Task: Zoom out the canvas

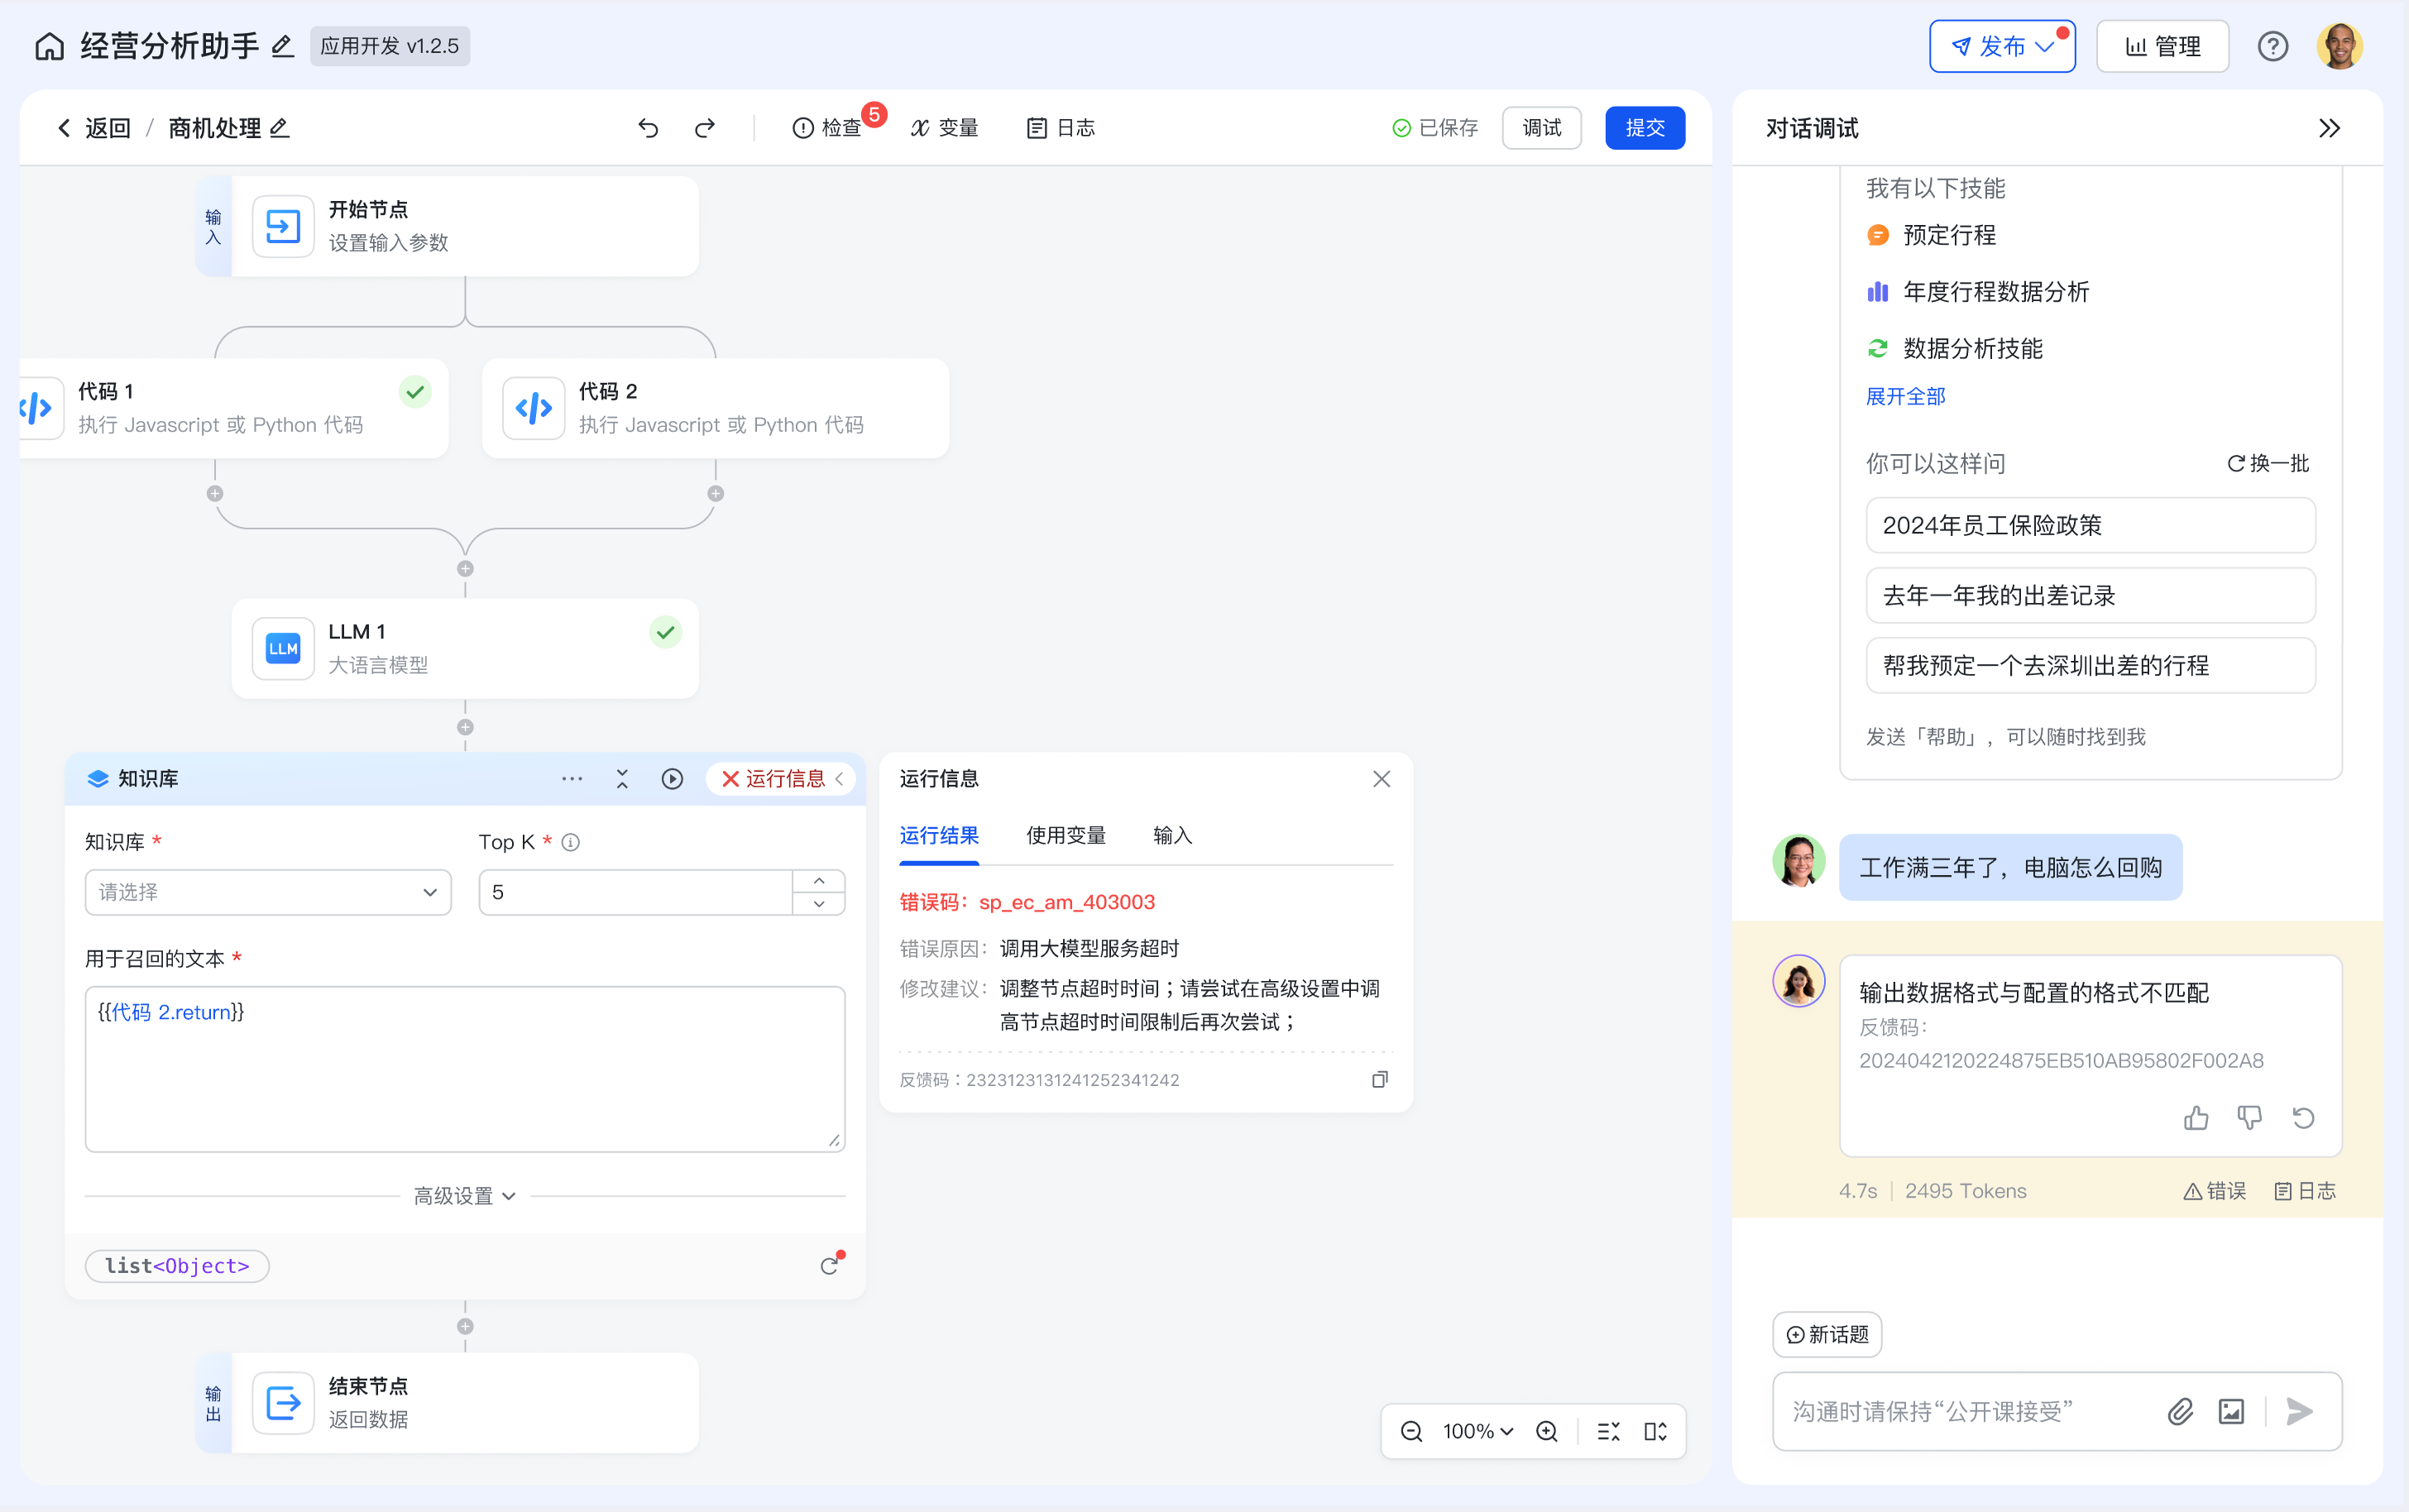Action: coord(1412,1431)
